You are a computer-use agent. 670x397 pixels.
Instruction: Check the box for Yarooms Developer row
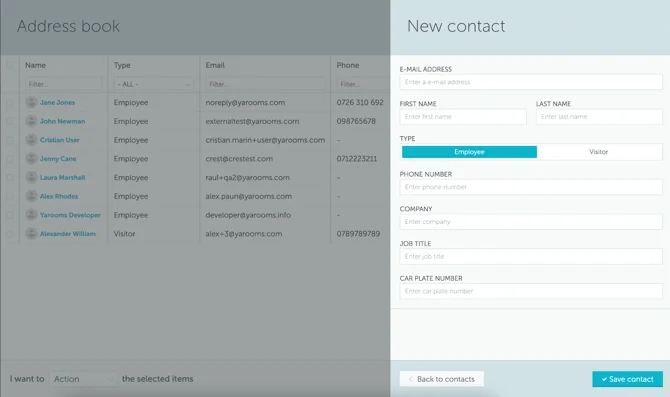pyautogui.click(x=10, y=215)
